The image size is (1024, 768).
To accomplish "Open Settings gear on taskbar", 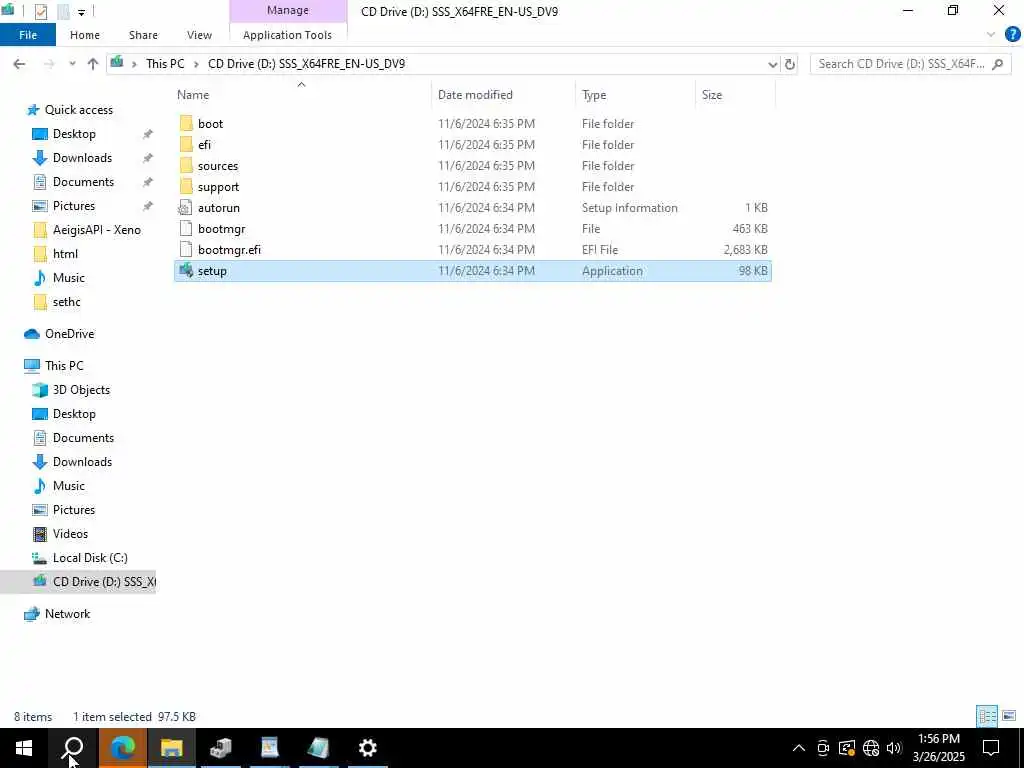I will tap(368, 748).
